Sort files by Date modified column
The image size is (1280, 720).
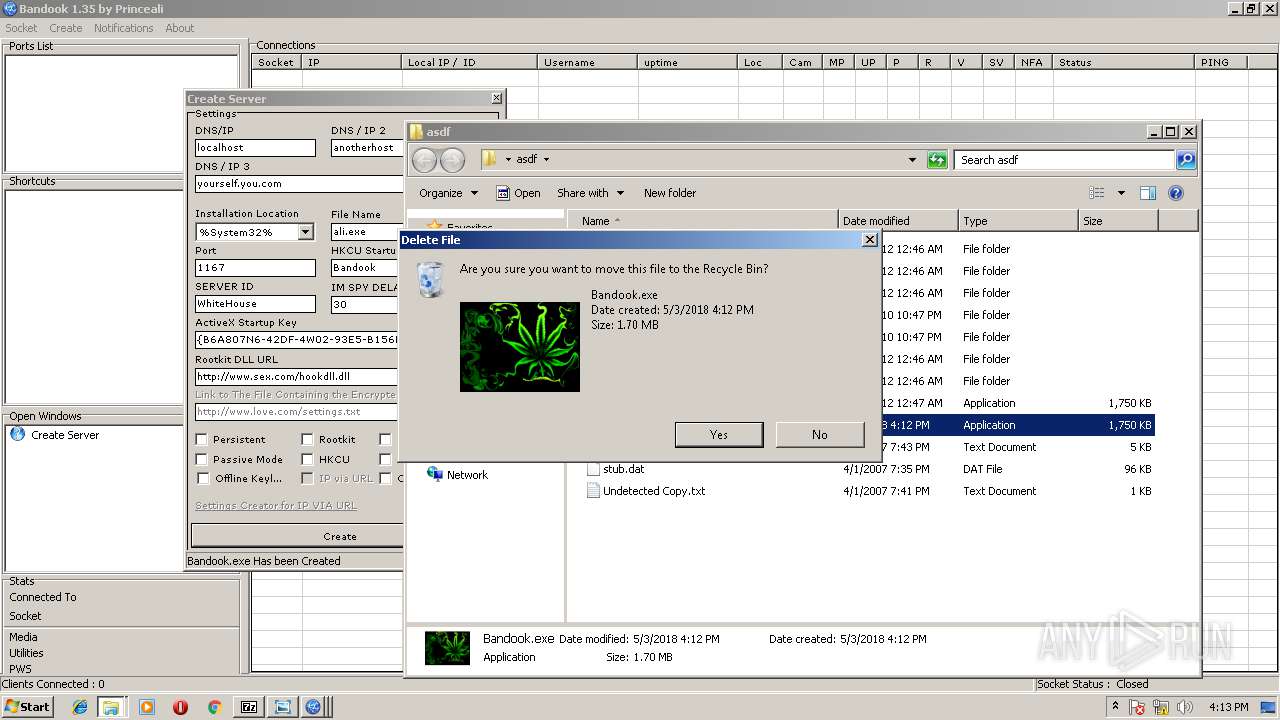click(898, 221)
